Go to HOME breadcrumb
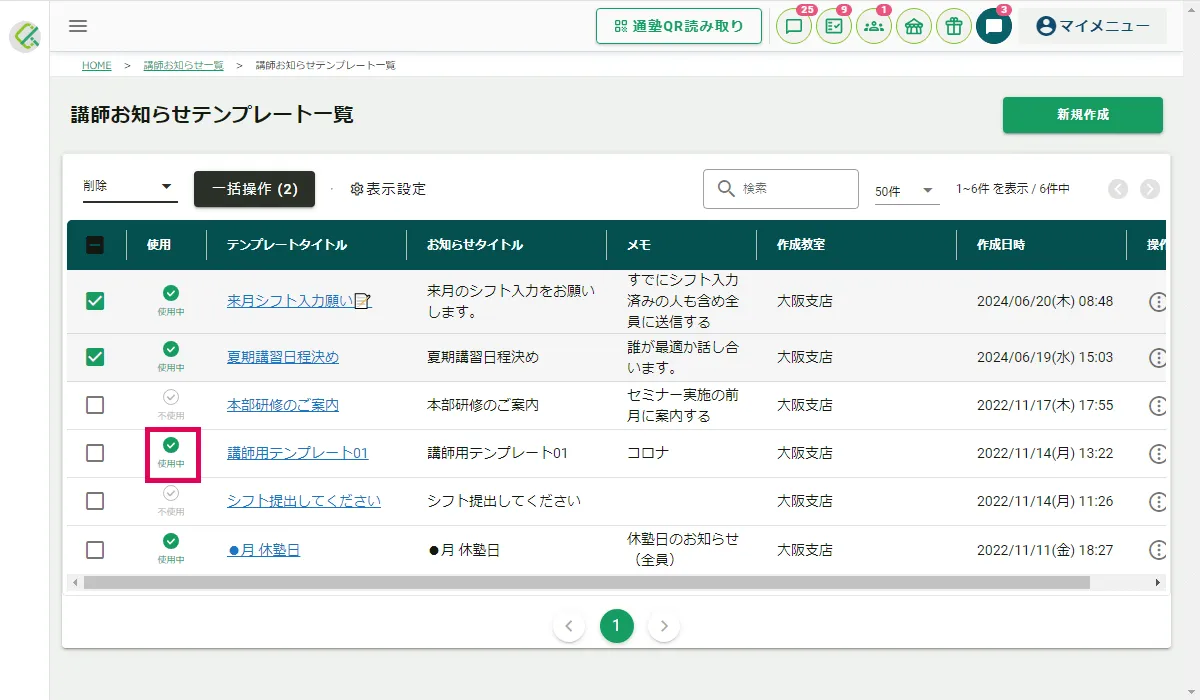The width and height of the screenshot is (1200, 700). [97, 65]
